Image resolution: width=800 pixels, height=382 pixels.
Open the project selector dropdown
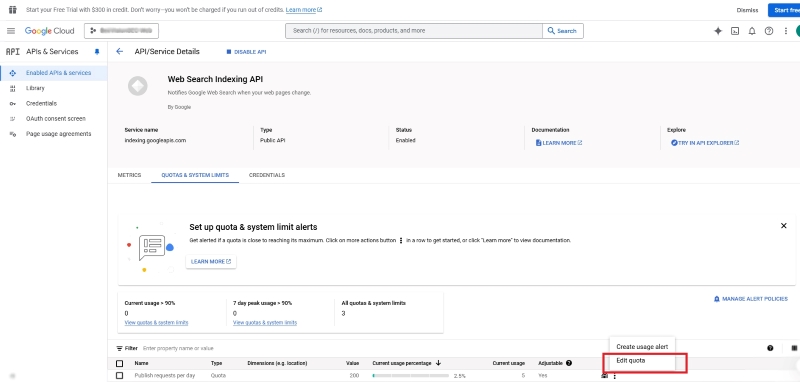coord(121,31)
